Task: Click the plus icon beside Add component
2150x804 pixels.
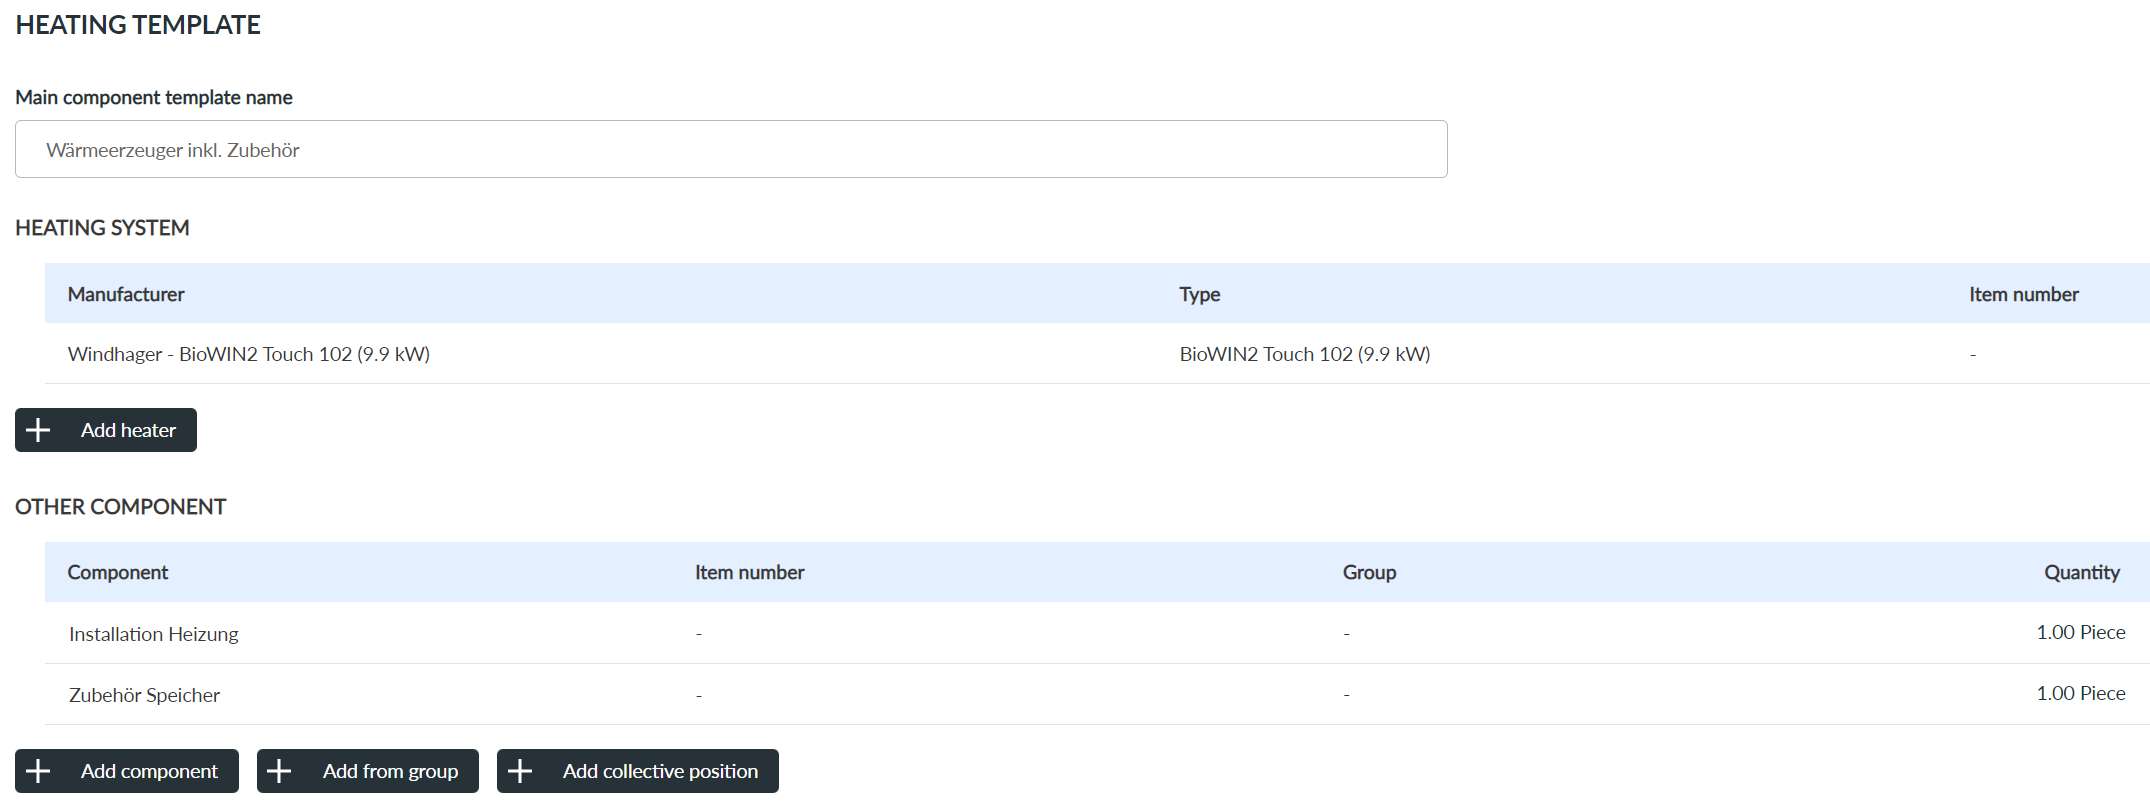Action: point(38,771)
